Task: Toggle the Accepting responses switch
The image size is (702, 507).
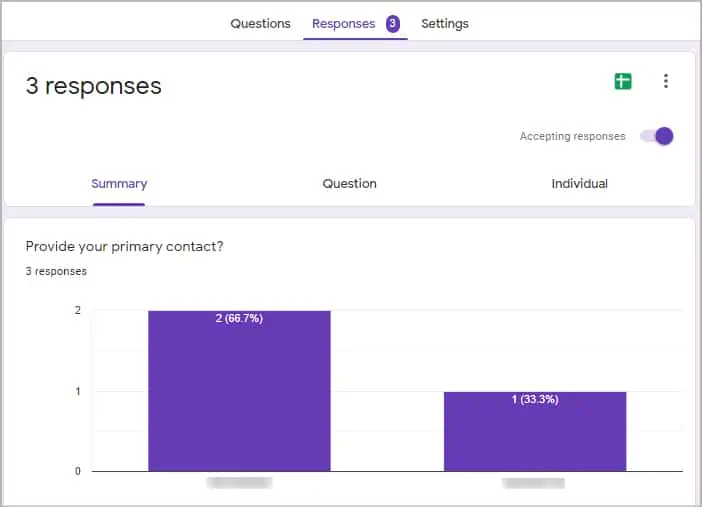Action: (657, 136)
